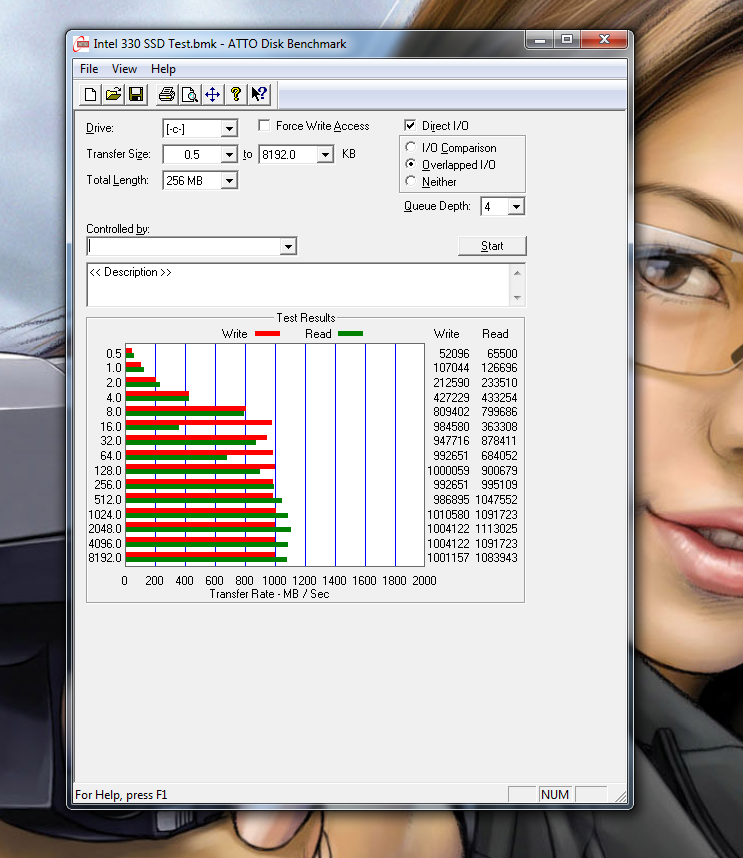The width and height of the screenshot is (743, 858).
Task: Open the minimum Transfer Size dropdown (0.5)
Action: coord(229,155)
